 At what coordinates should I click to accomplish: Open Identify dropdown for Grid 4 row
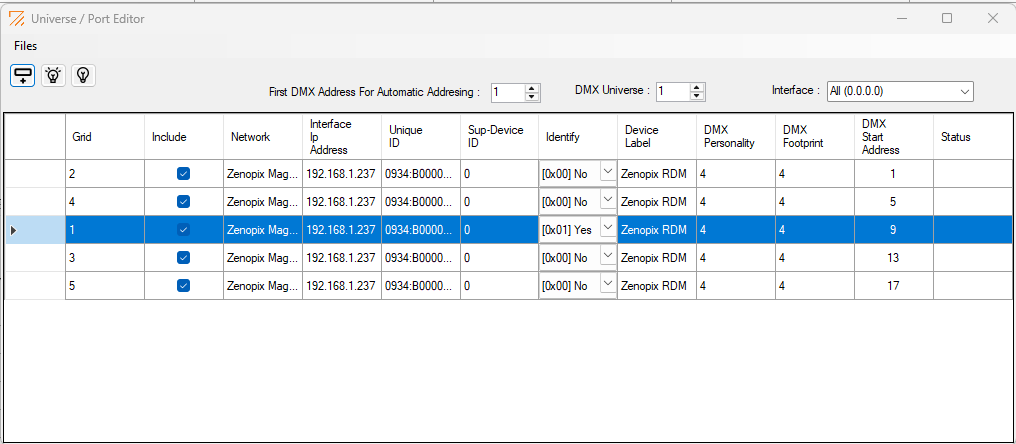(x=608, y=200)
